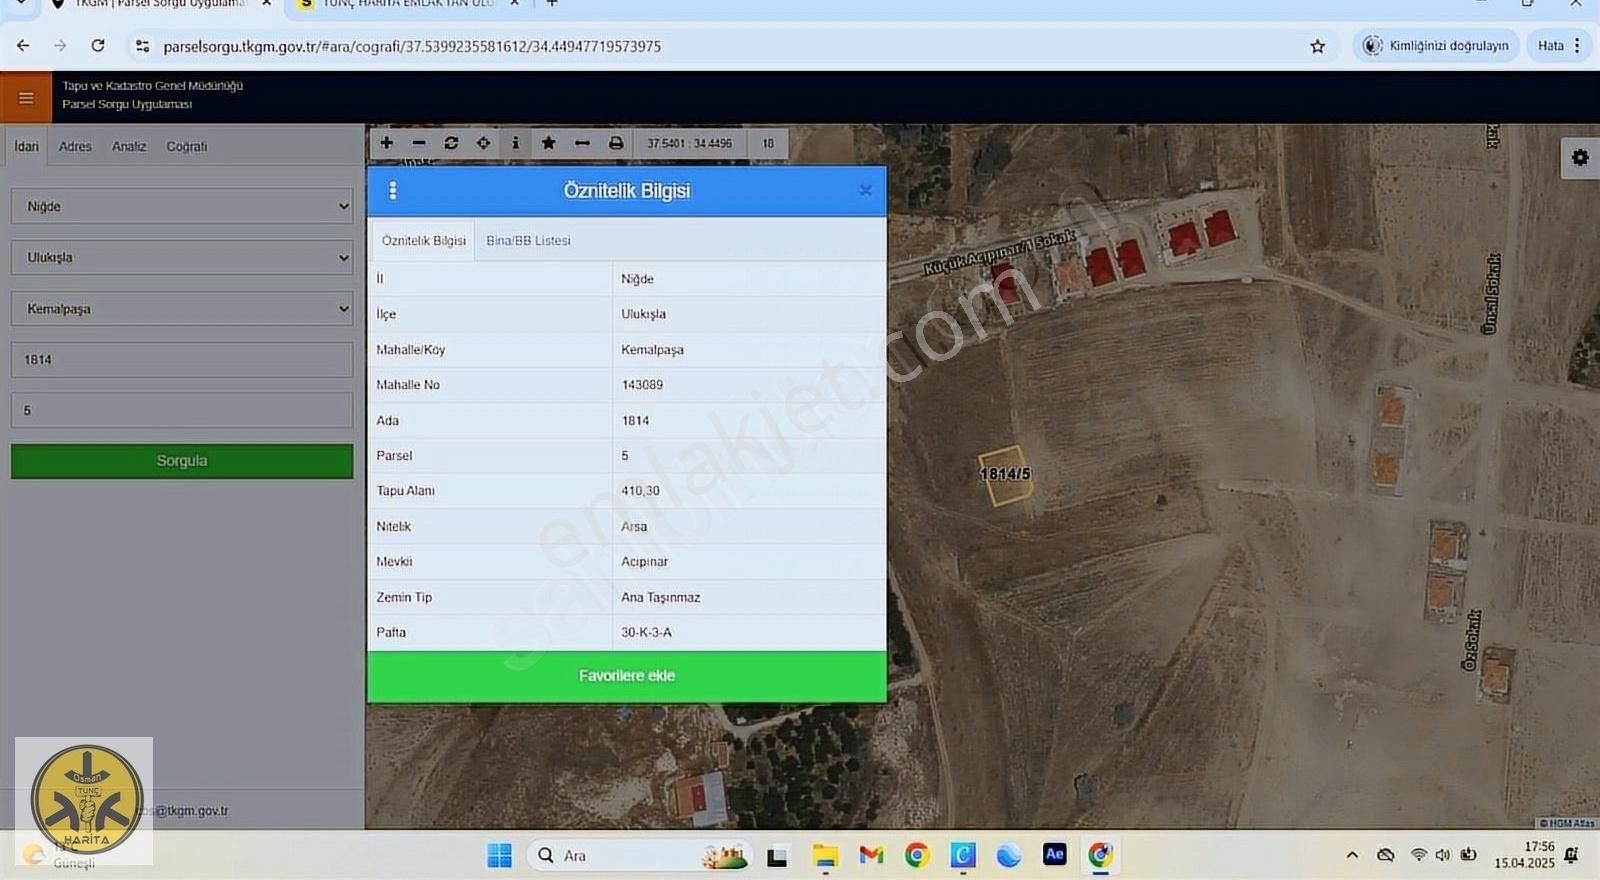Click Favorilere ekle button
1600x880 pixels.
627,676
